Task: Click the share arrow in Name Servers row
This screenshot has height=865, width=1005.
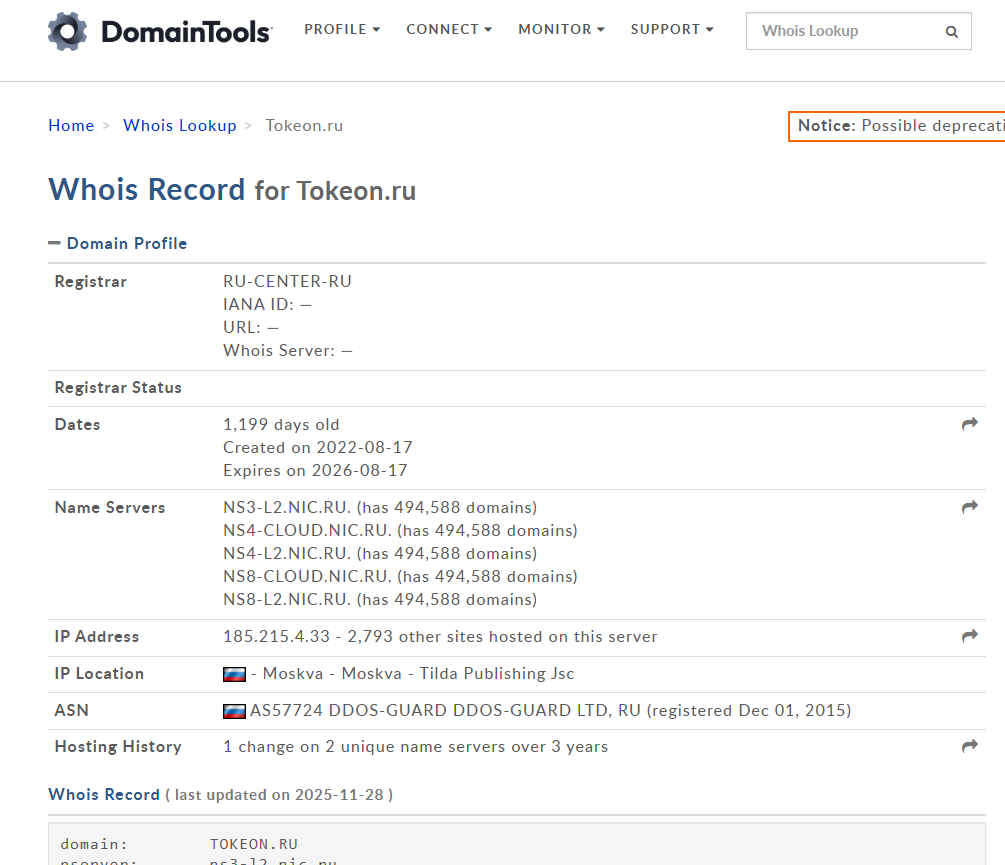Action: (969, 508)
